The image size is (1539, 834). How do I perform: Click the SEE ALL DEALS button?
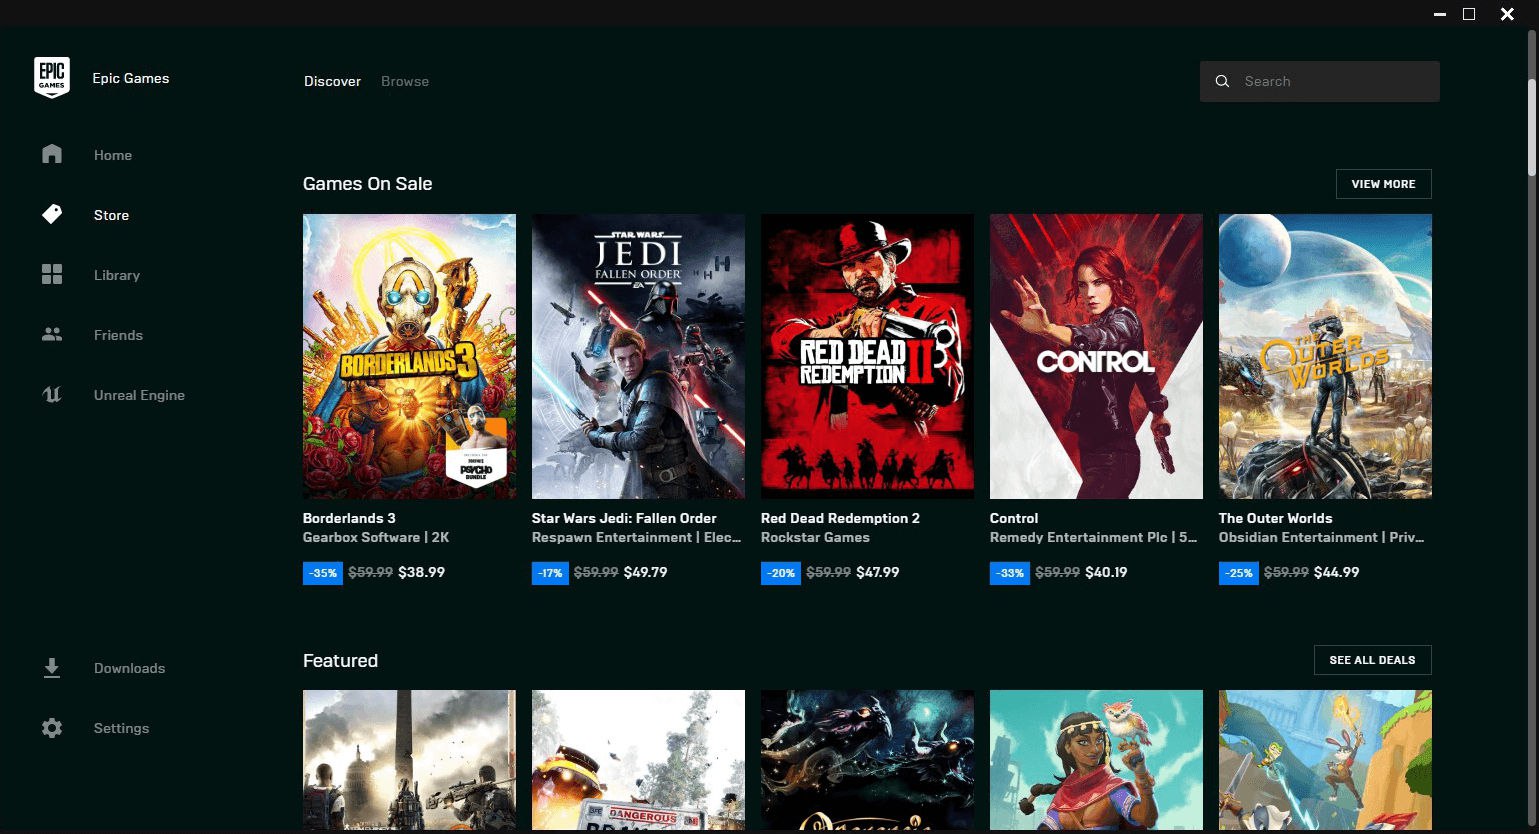pyautogui.click(x=1372, y=660)
